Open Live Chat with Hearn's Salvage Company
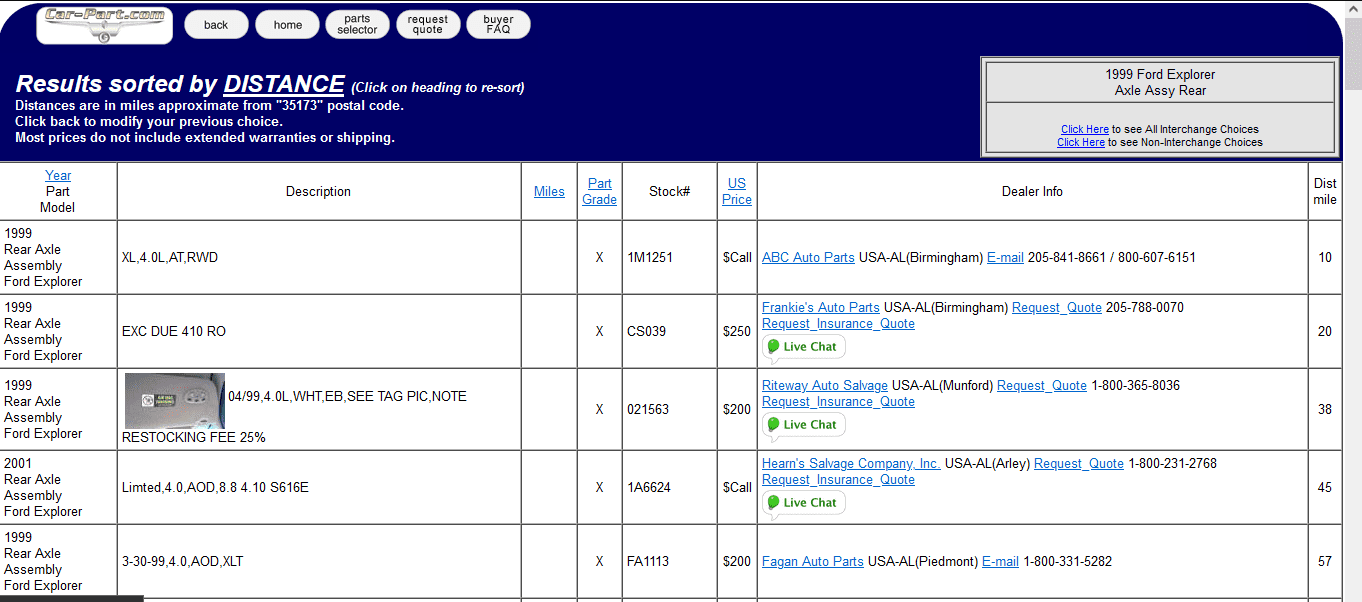Screen dimensions: 1362x602 click(804, 503)
